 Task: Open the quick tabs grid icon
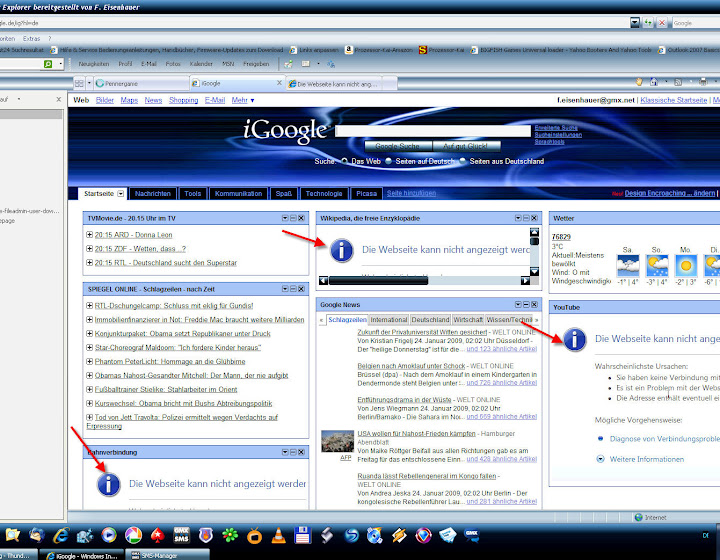79,84
